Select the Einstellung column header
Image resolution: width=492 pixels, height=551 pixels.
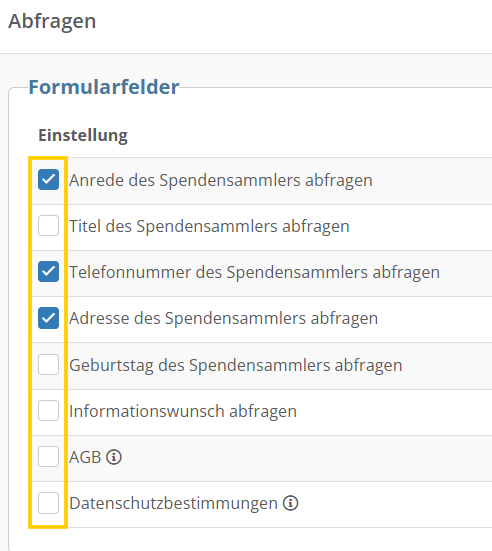point(83,136)
